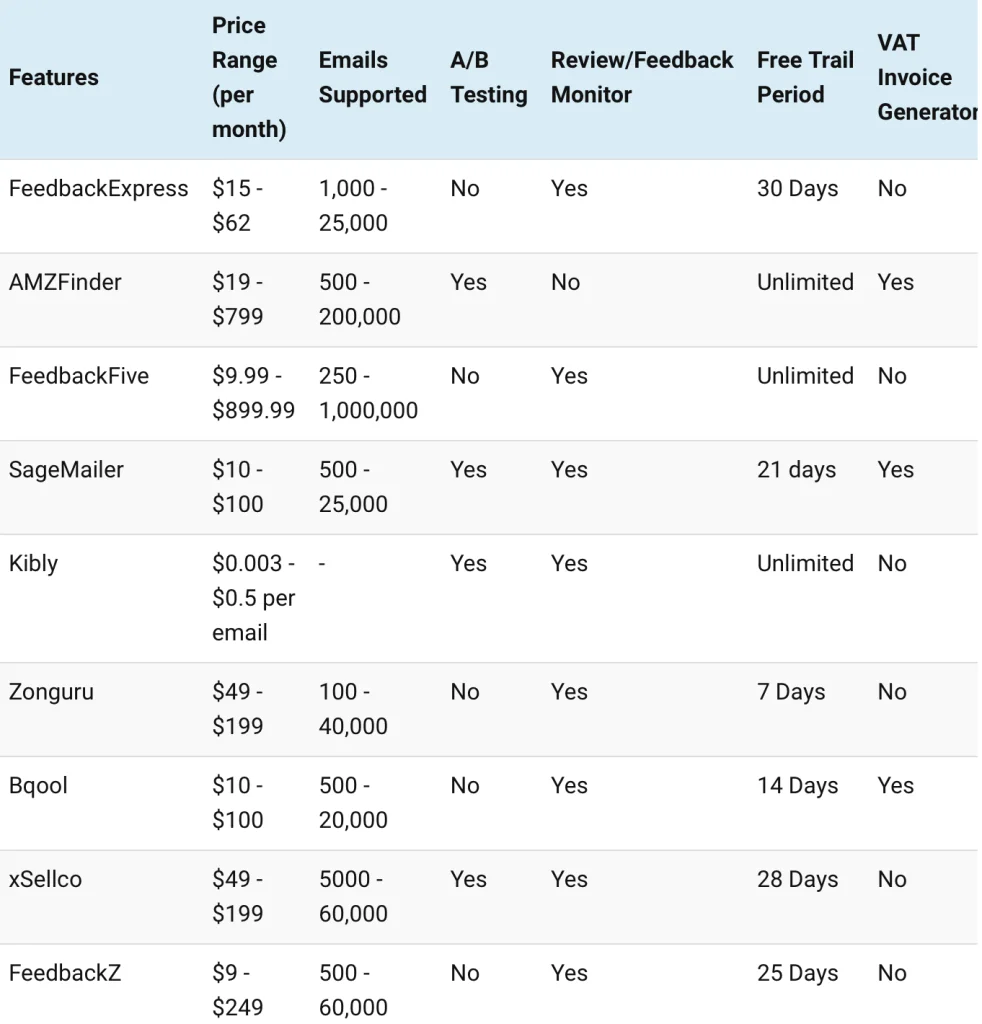Select the Price Range column header
This screenshot has height=1024, width=982.
pyautogui.click(x=248, y=78)
